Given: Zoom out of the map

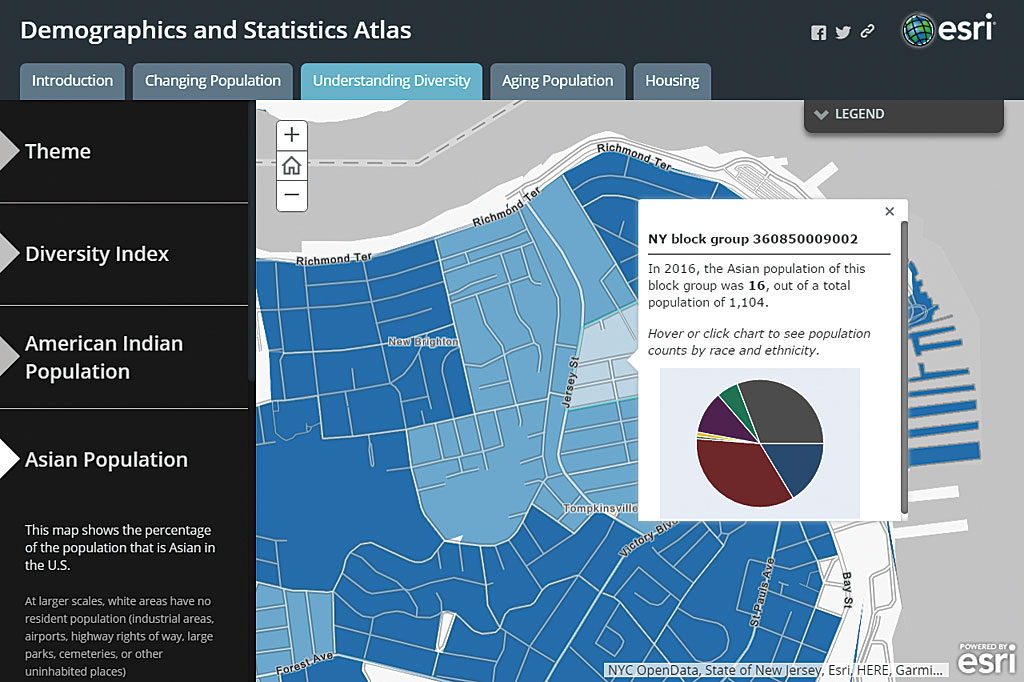Looking at the screenshot, I should pos(291,196).
